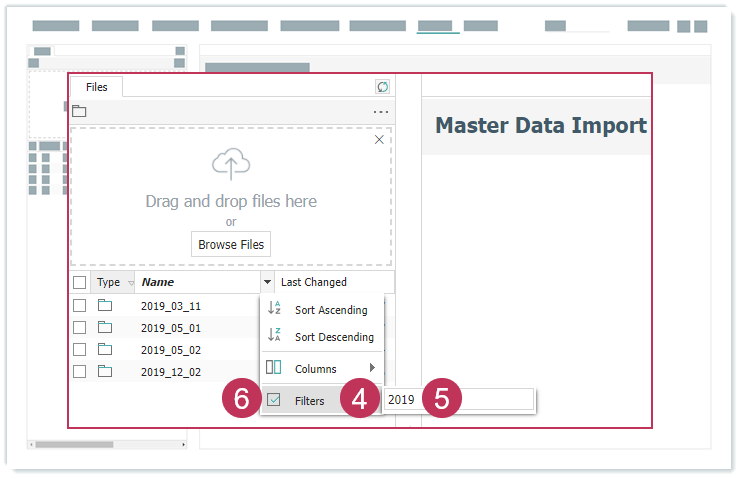The height and width of the screenshot is (479, 741).
Task: Open the Name column dropdown arrow
Action: click(x=267, y=283)
